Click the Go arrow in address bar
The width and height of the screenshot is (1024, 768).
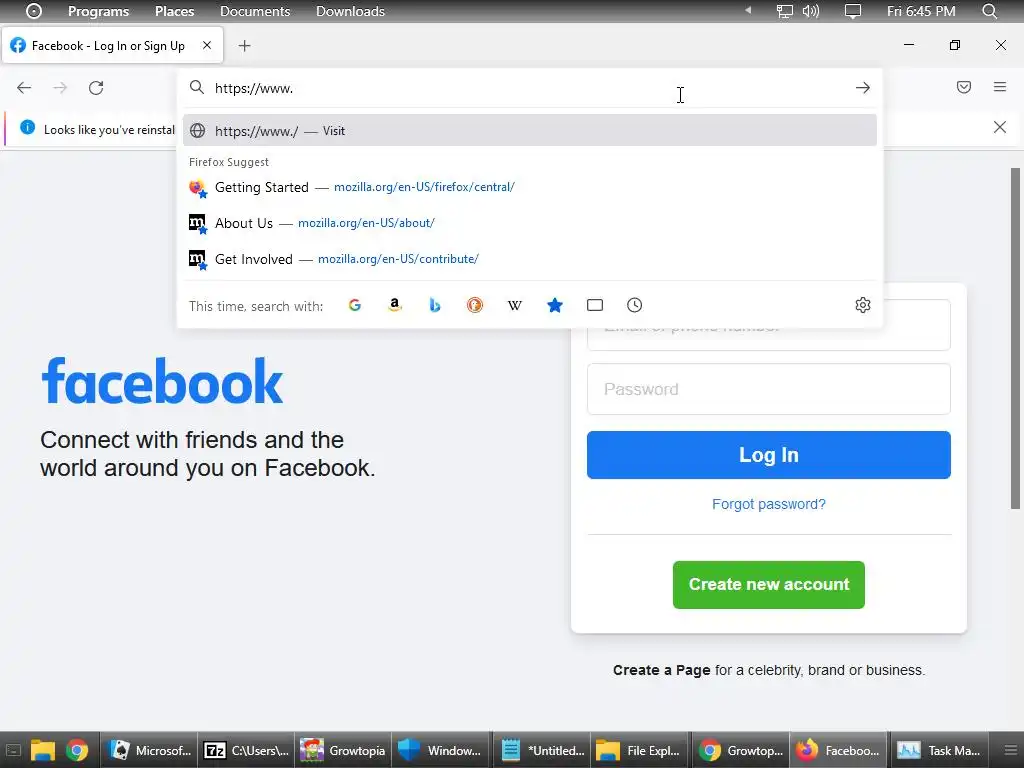863,88
